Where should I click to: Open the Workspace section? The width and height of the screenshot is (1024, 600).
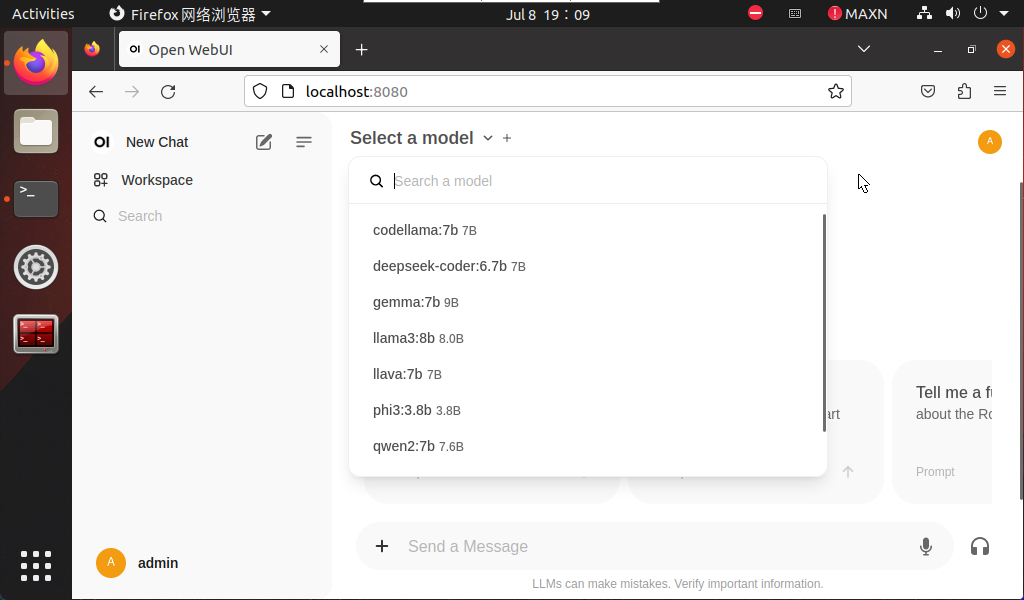pos(156,180)
